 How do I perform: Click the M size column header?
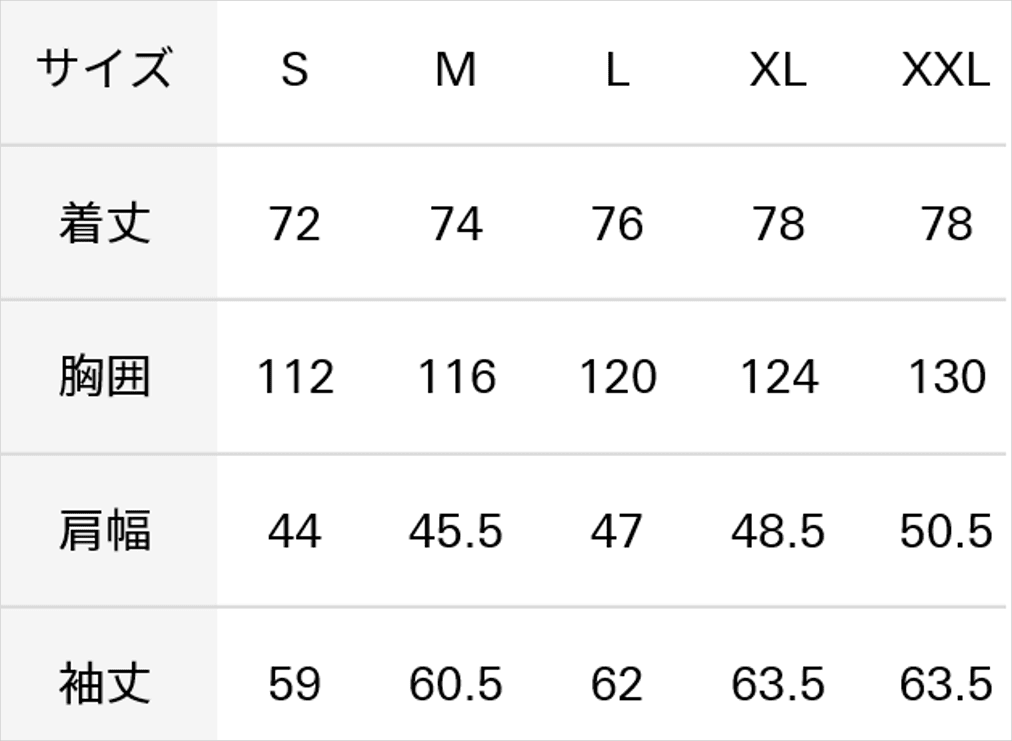point(456,69)
